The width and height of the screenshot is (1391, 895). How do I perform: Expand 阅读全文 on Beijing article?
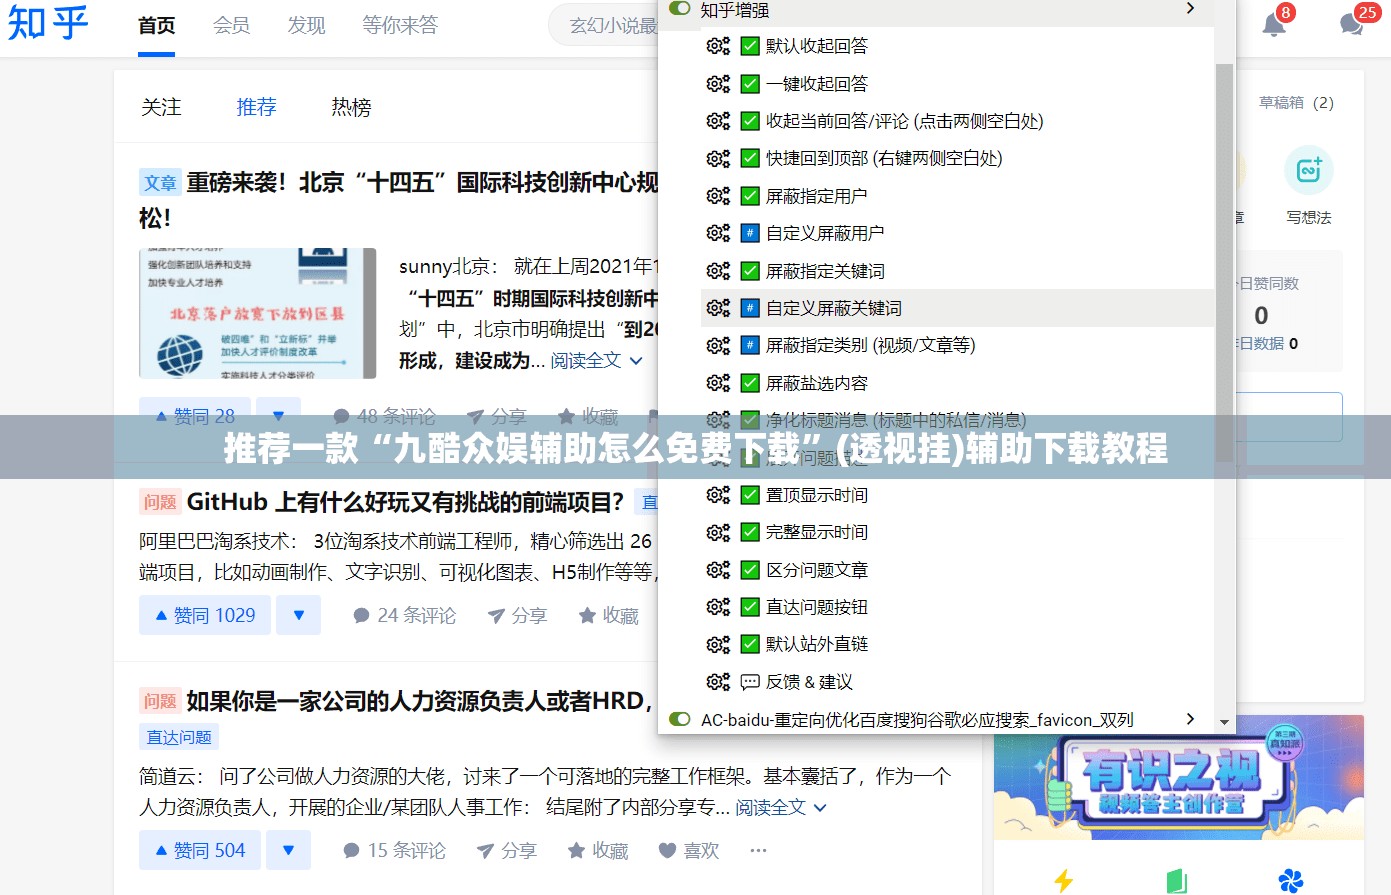point(597,361)
